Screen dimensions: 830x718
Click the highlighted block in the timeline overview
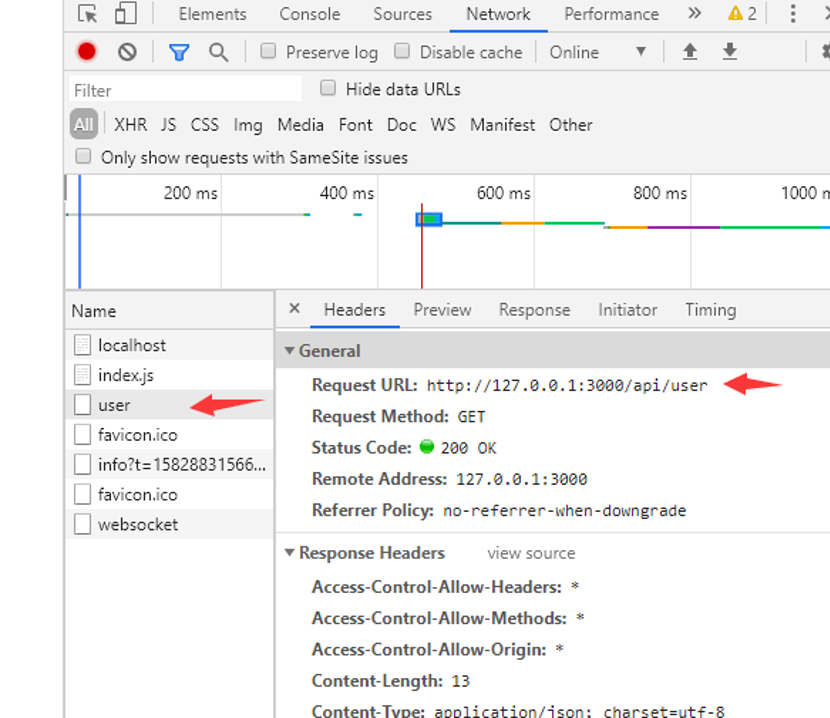pyautogui.click(x=429, y=219)
